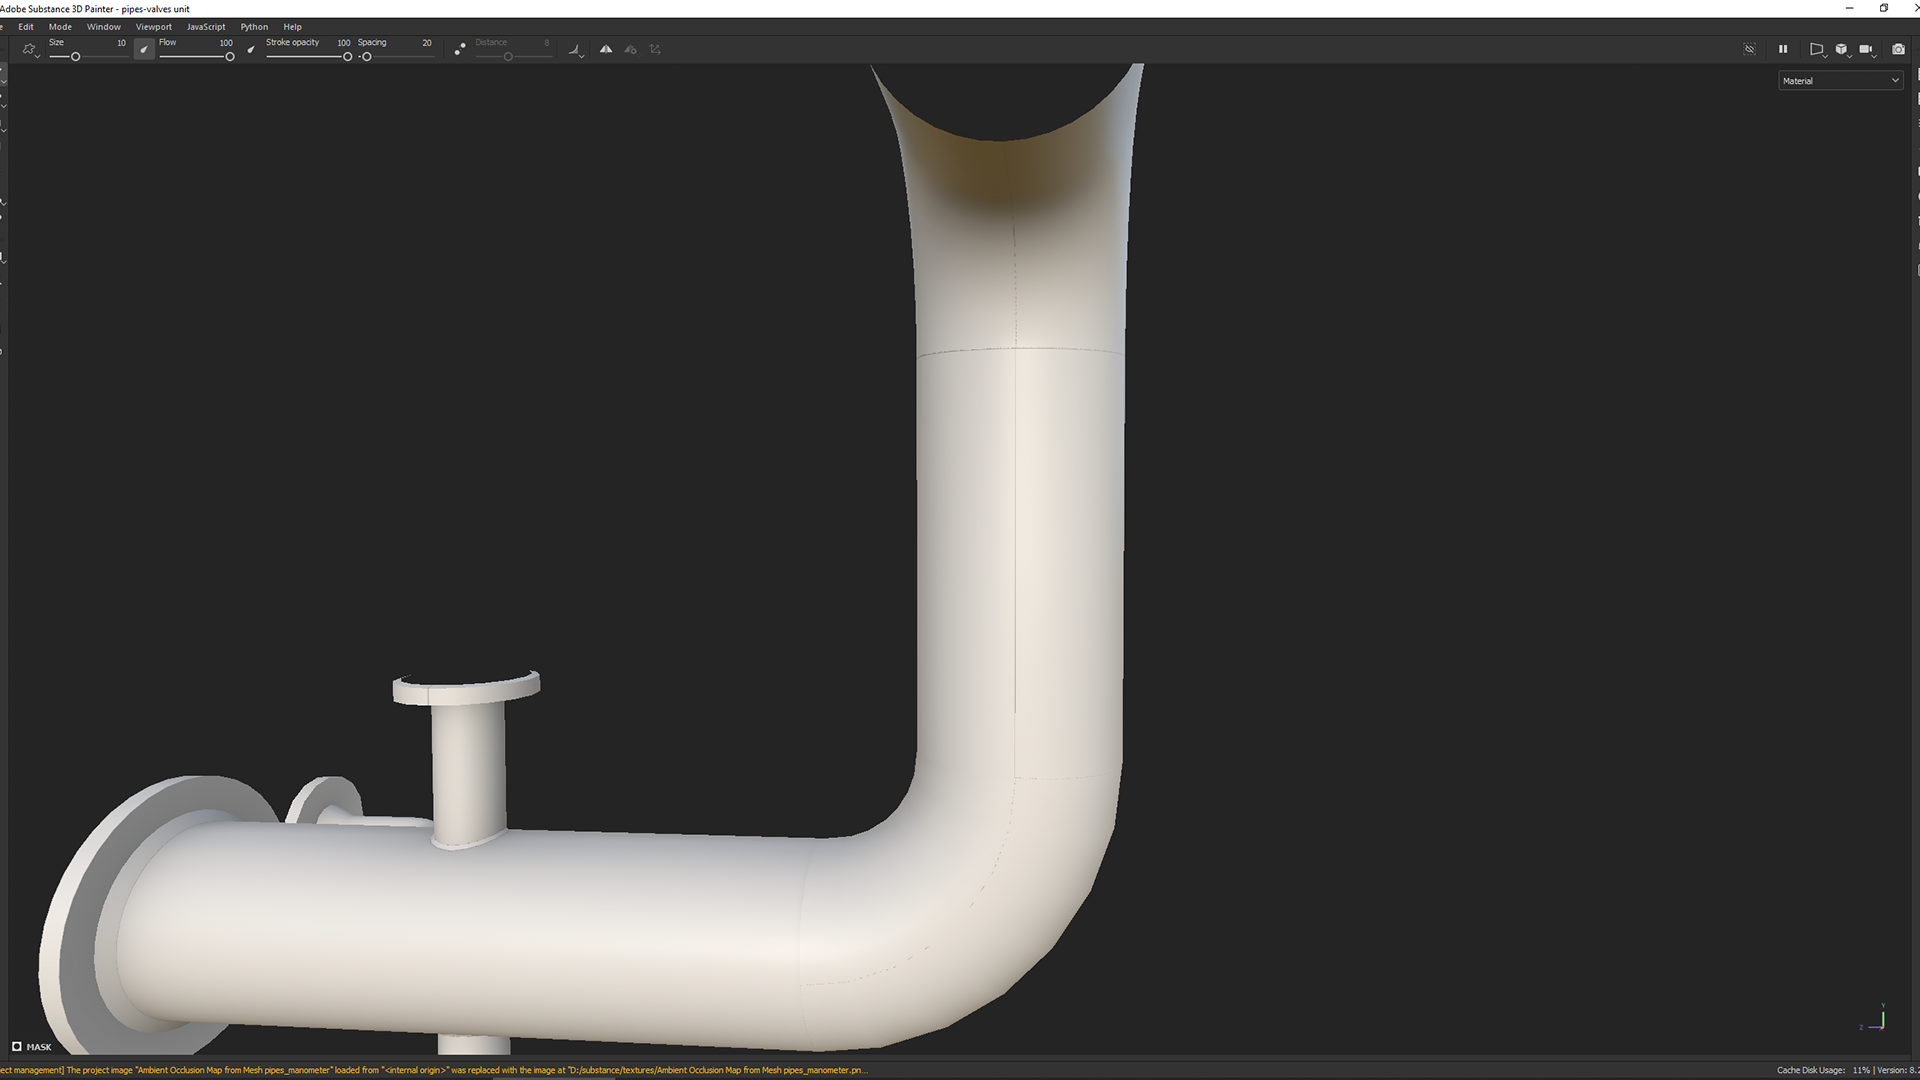Click the transform manipulator icon
The width and height of the screenshot is (1920, 1080).
(655, 49)
